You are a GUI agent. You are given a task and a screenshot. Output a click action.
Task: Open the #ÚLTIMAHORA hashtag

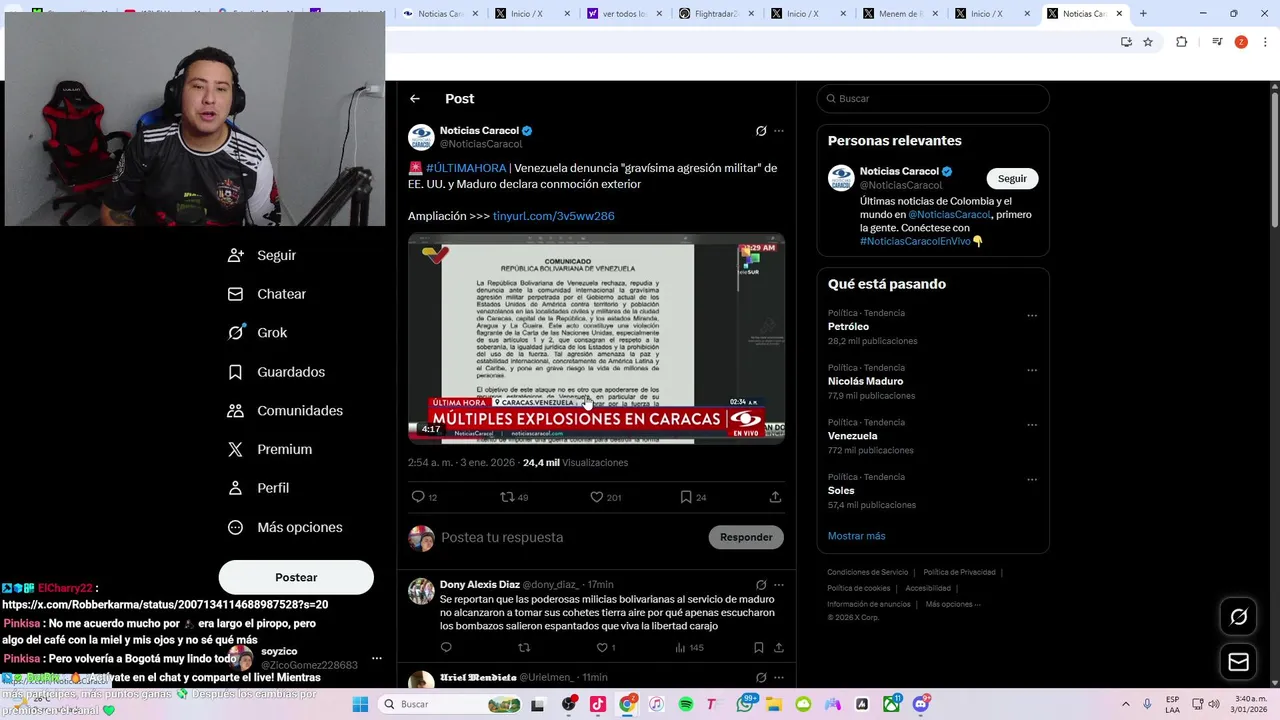coord(466,168)
